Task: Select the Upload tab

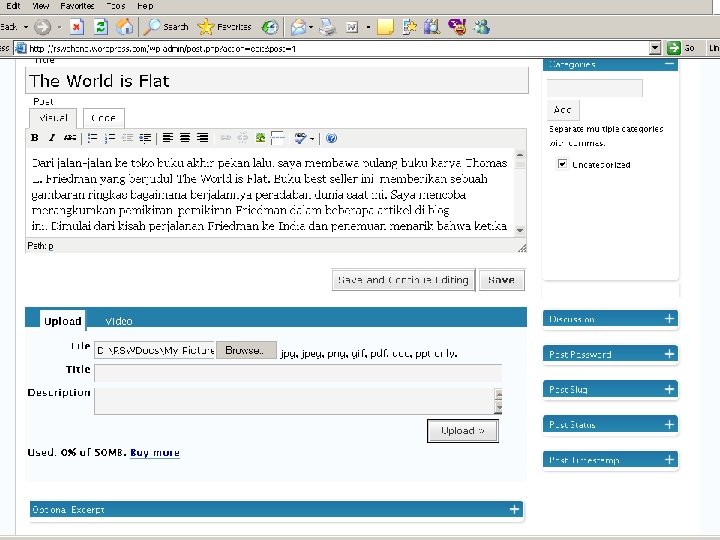Action: point(63,321)
